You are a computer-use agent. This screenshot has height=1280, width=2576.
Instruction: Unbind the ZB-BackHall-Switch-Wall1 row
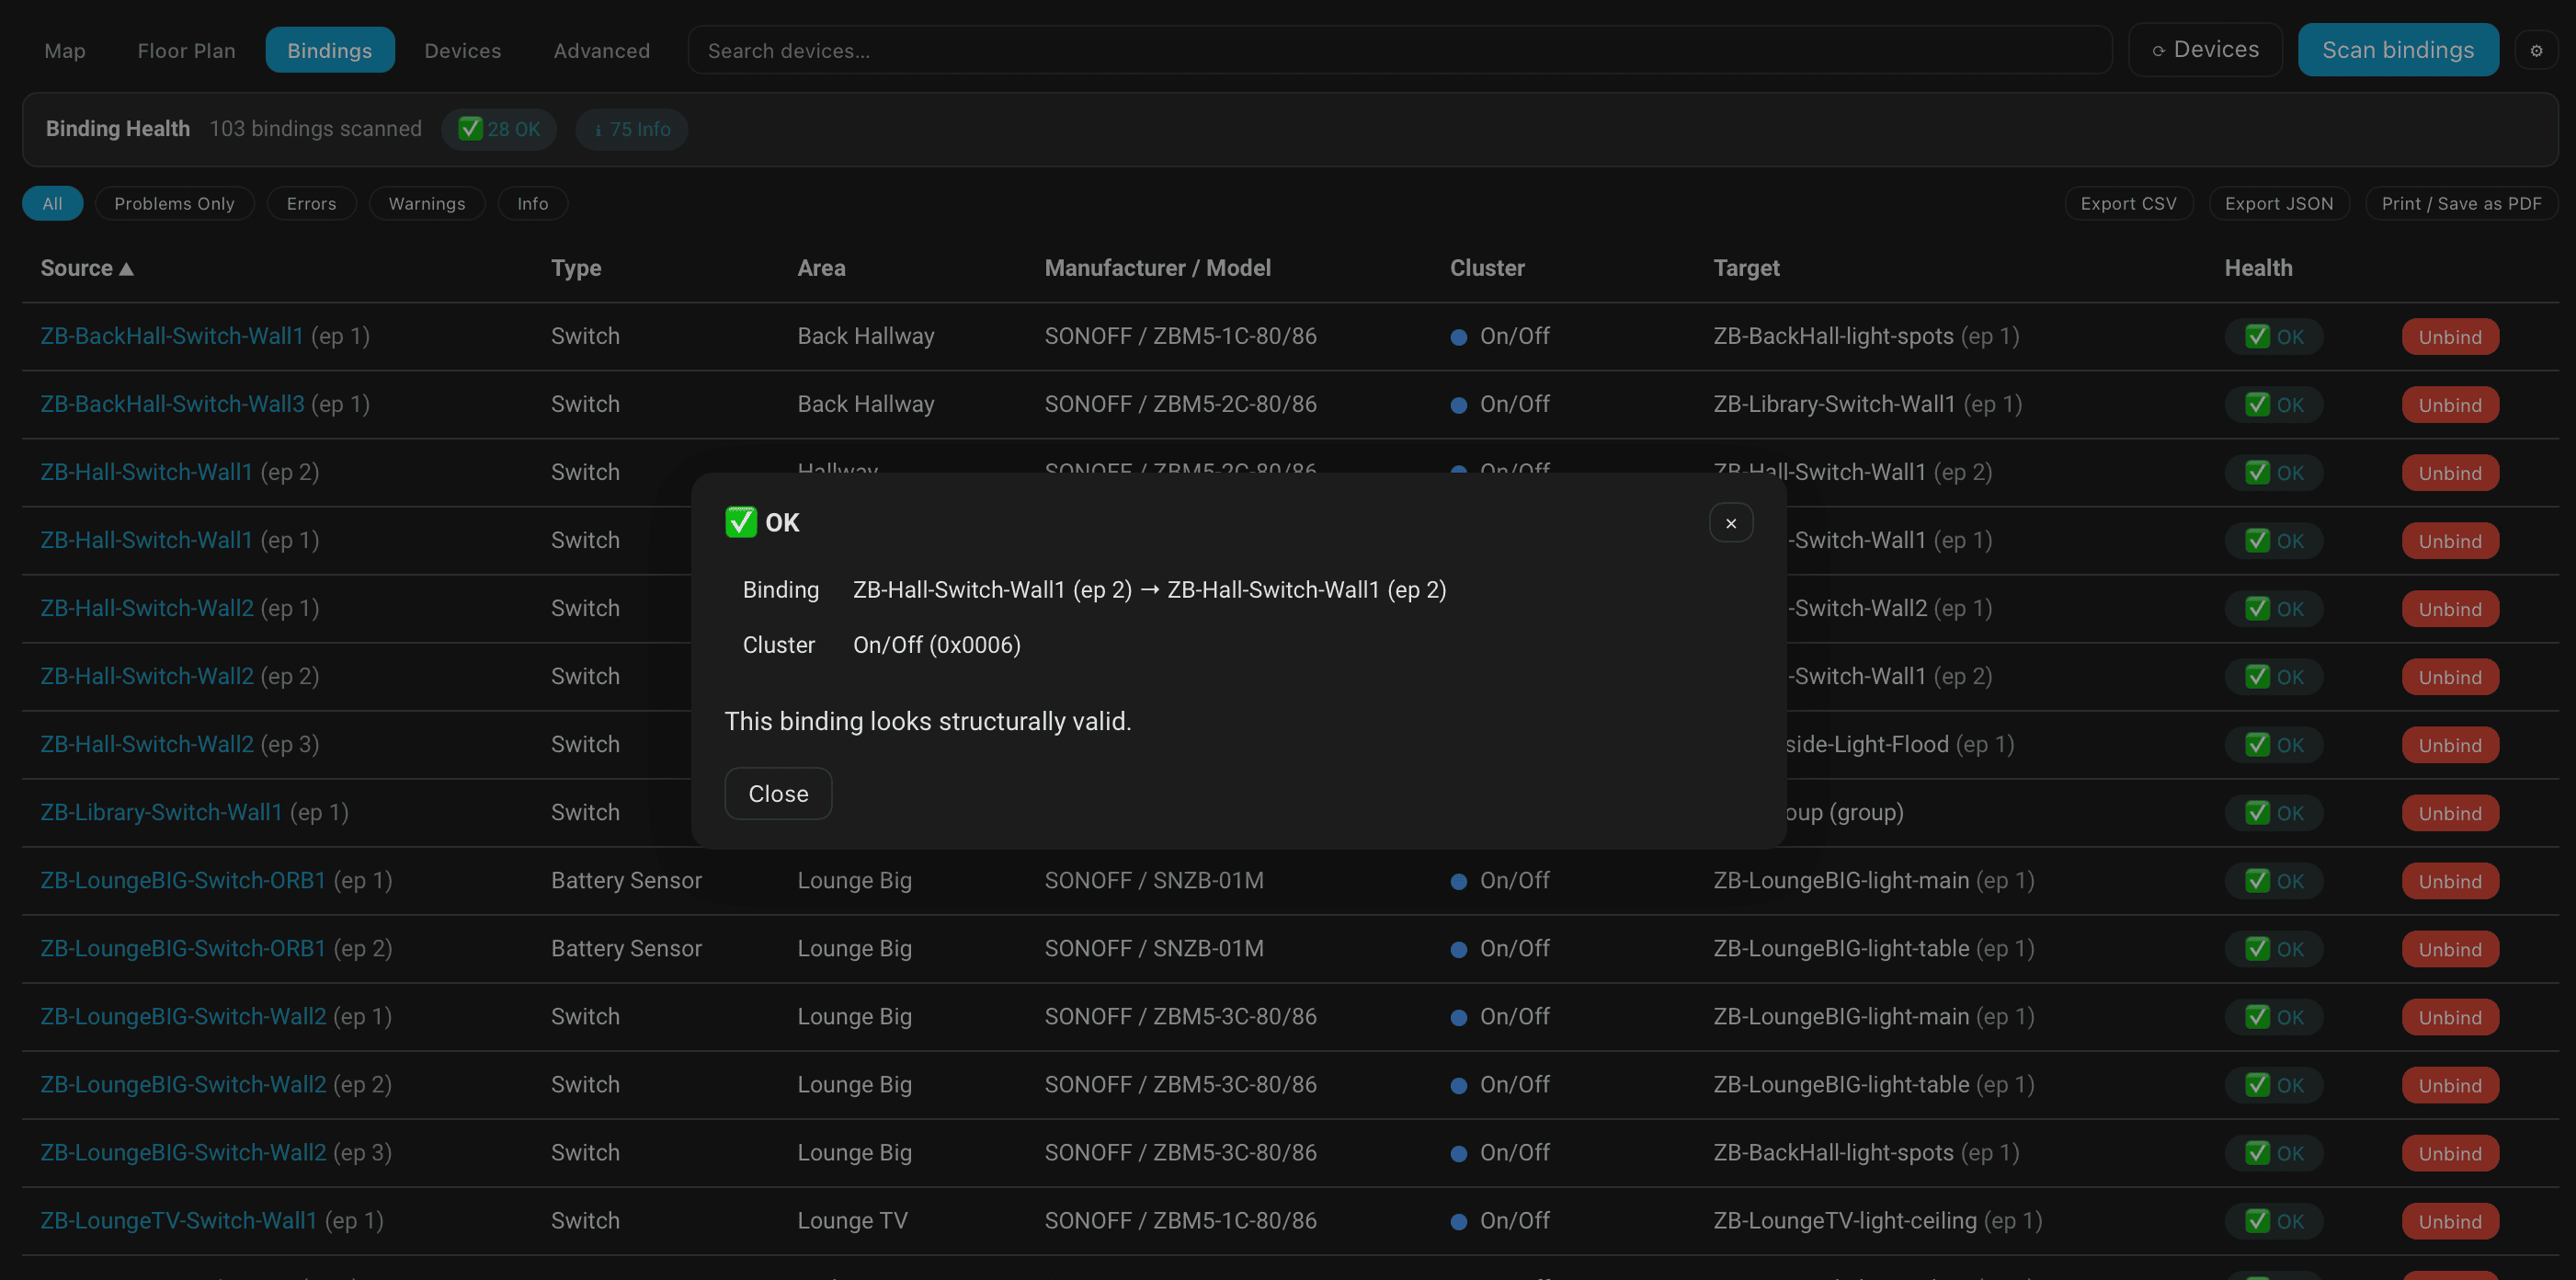pyautogui.click(x=2449, y=337)
